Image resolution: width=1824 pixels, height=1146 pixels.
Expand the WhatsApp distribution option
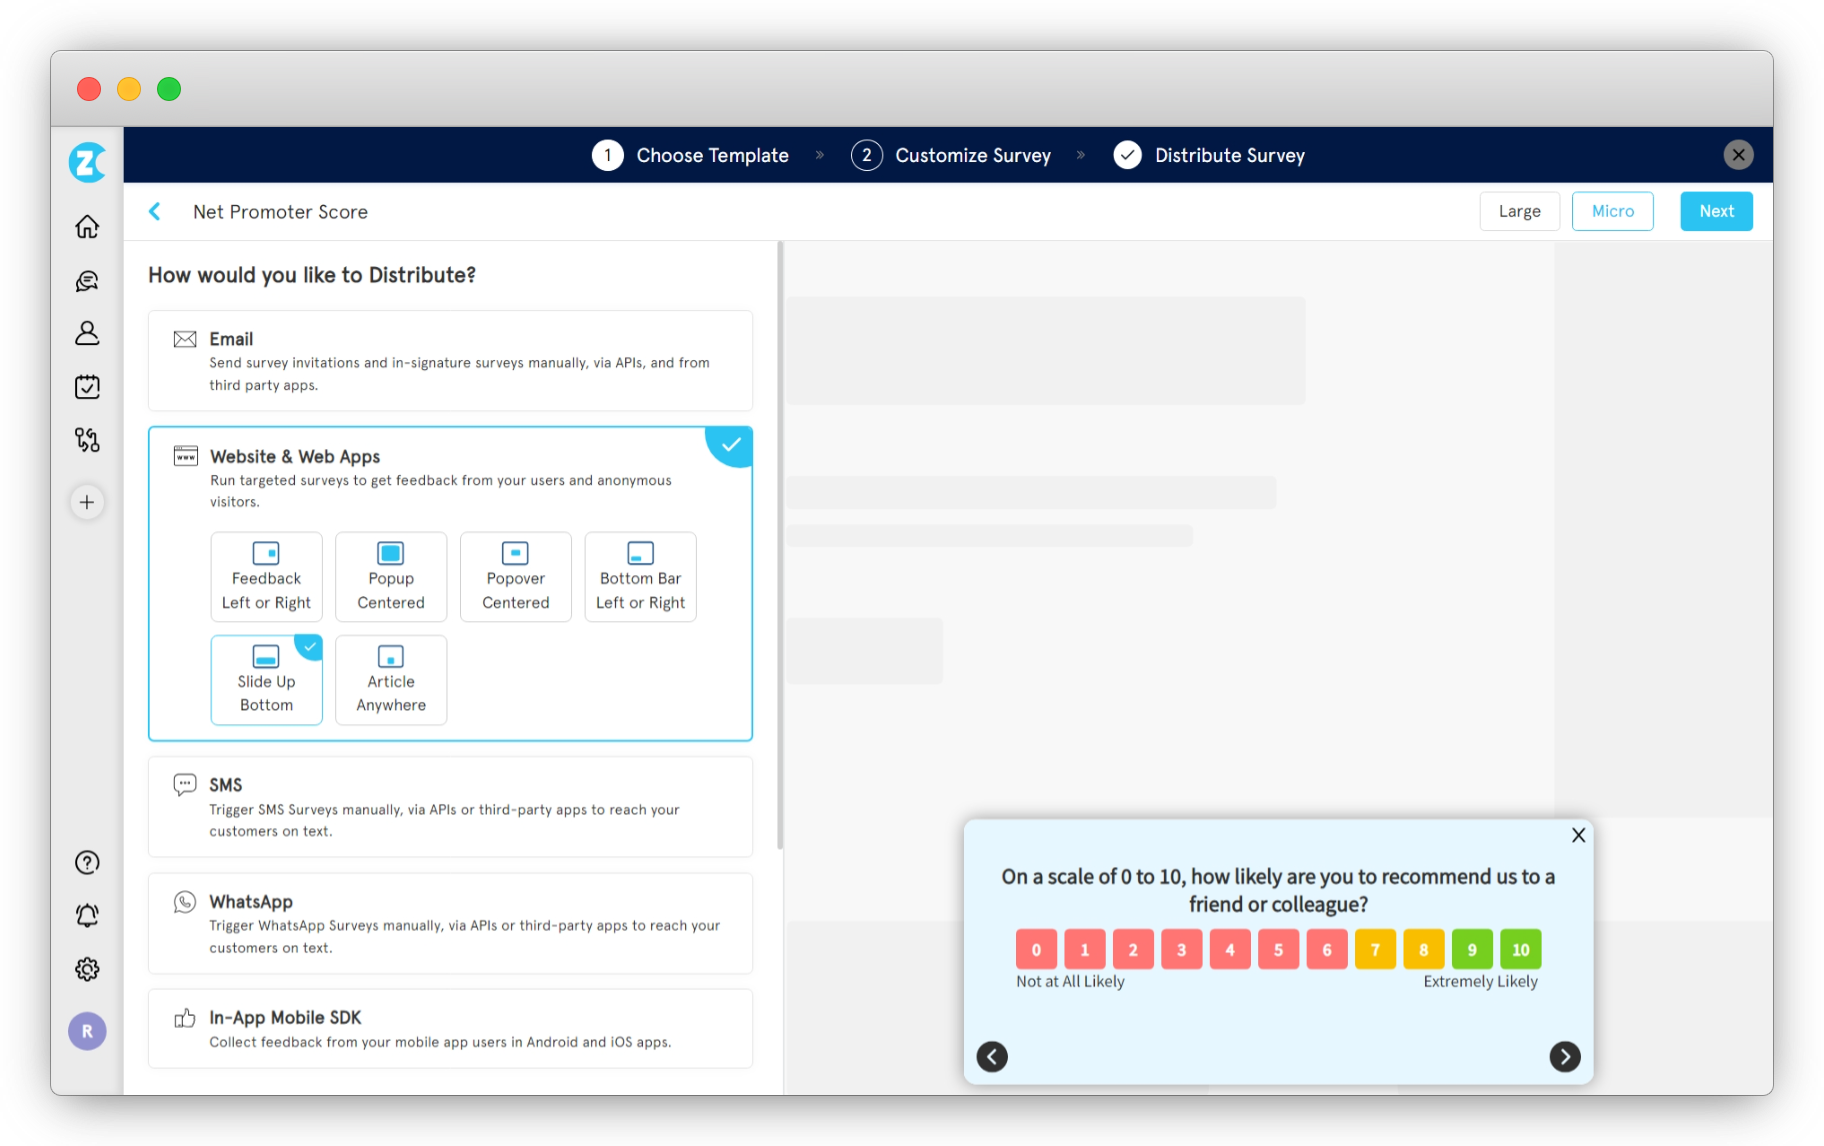point(450,923)
